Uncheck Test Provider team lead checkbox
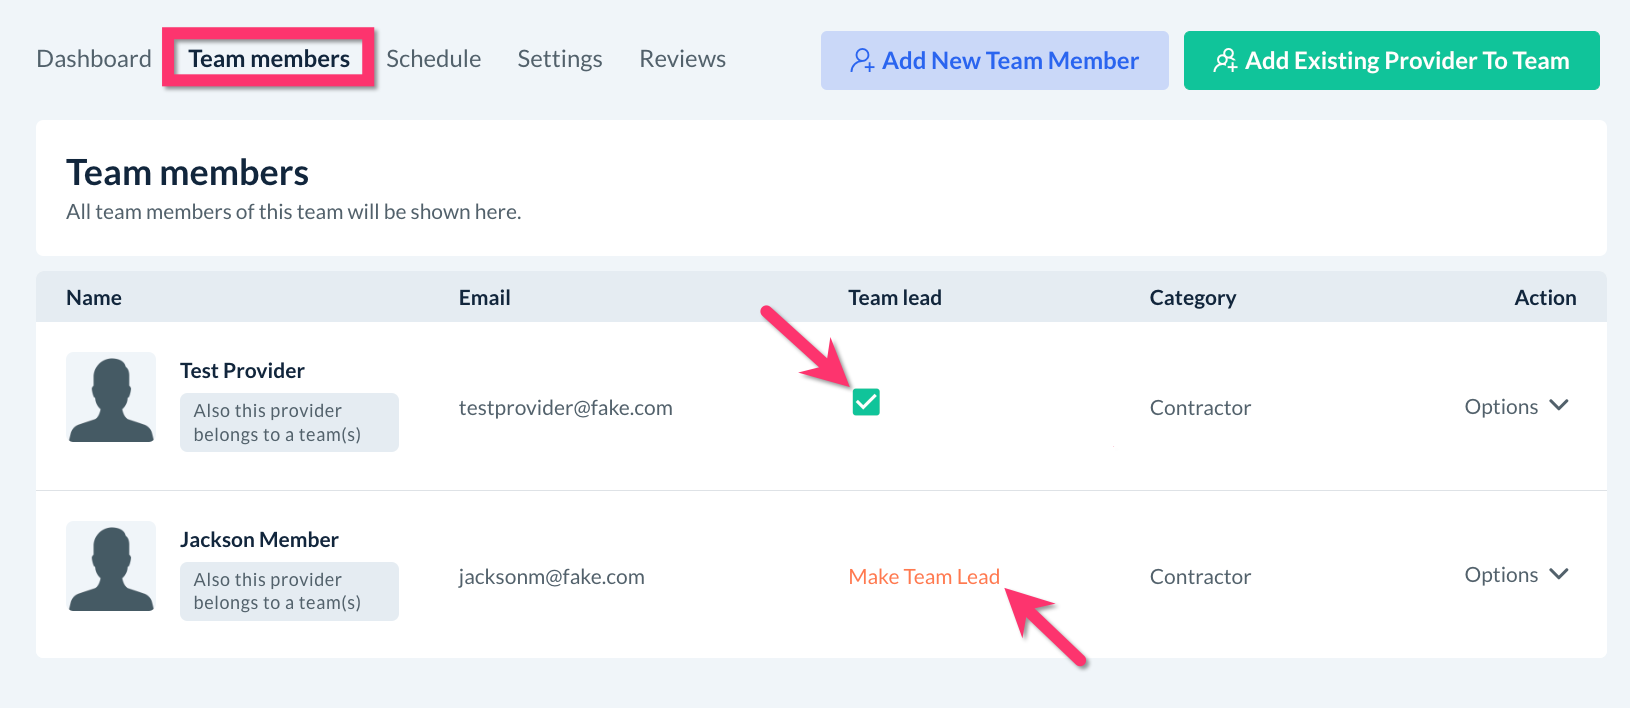The image size is (1630, 708). click(x=866, y=402)
